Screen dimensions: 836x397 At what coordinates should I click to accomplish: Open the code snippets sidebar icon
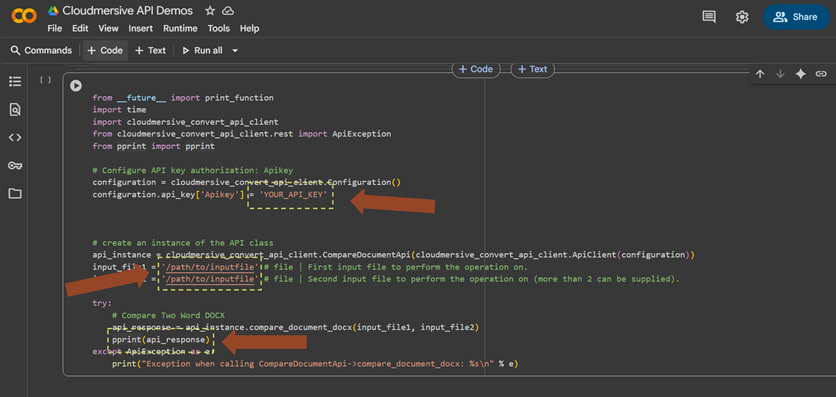[15, 137]
